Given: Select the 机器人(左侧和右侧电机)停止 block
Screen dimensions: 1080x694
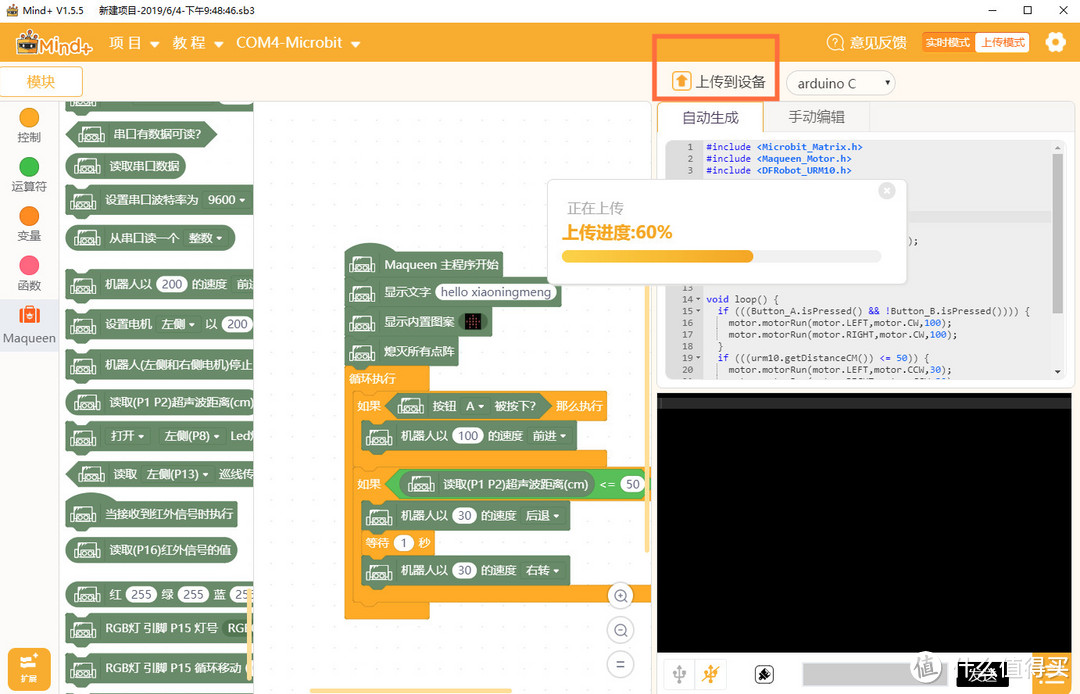Looking at the screenshot, I should [x=160, y=365].
